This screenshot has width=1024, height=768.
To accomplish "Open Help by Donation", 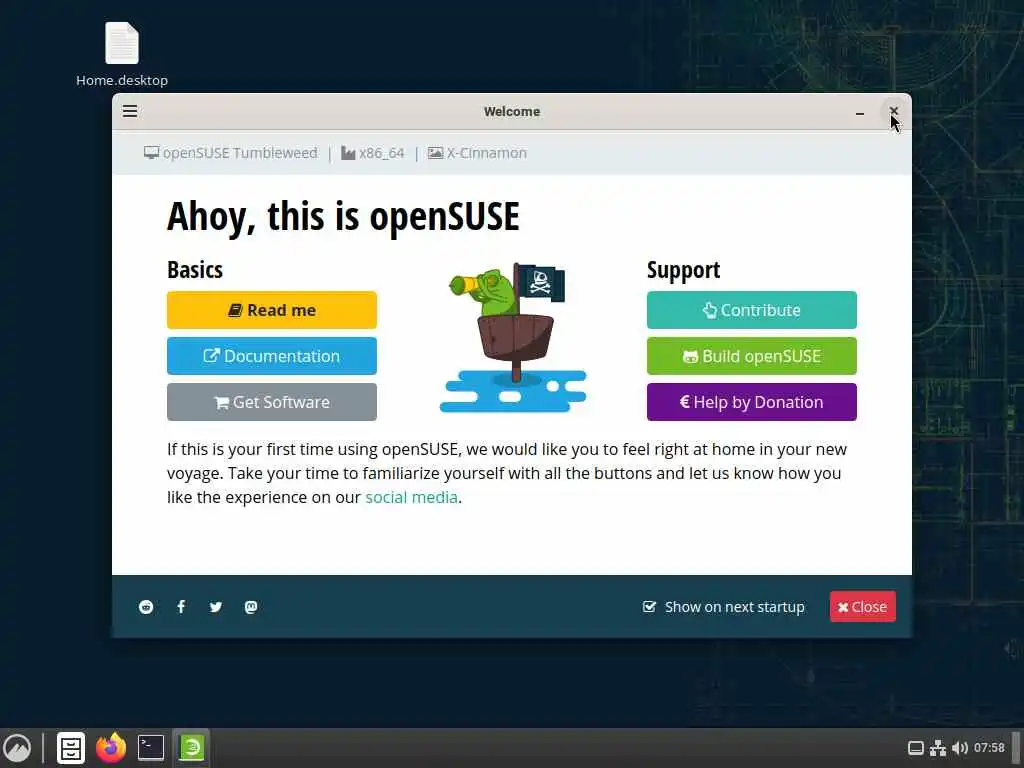I will tap(752, 402).
